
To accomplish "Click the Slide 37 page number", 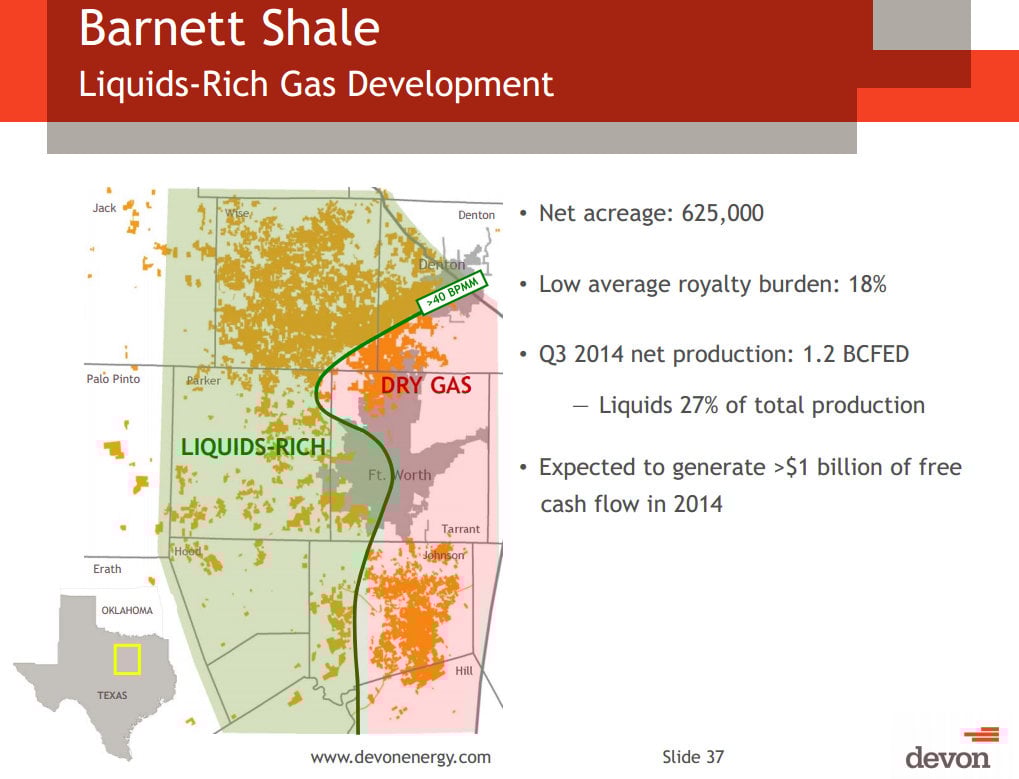I will 693,757.
